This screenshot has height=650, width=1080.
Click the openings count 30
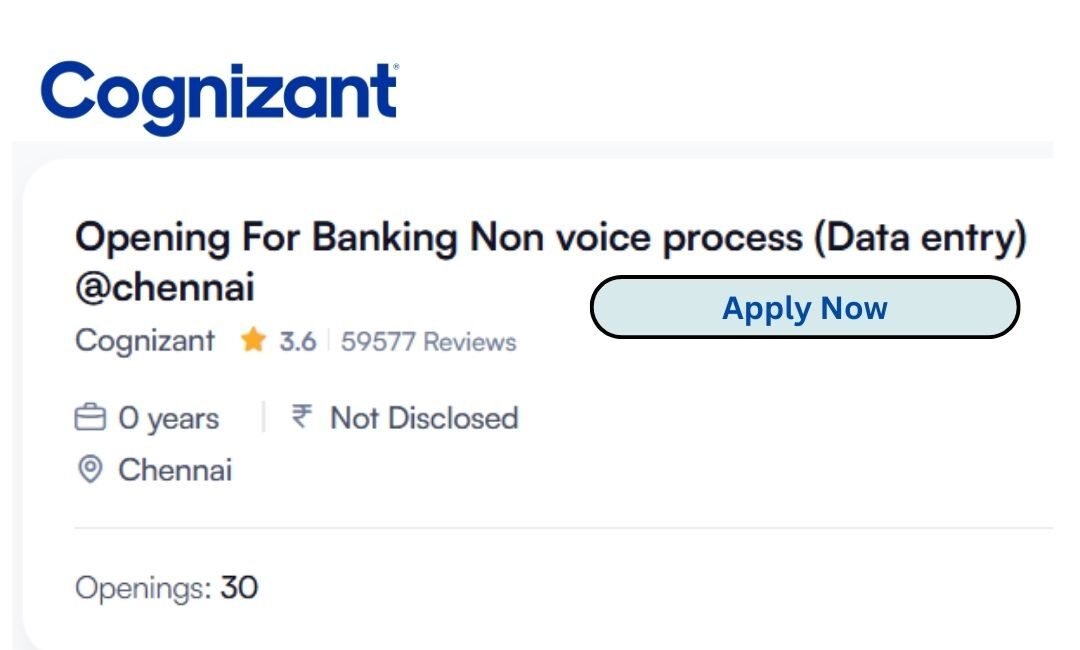(239, 587)
